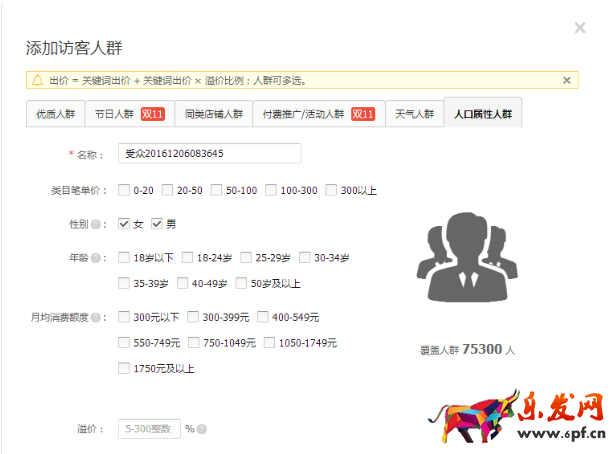This screenshot has height=454, width=616.
Task: Dismiss the yellow bid formula notice
Action: (566, 80)
